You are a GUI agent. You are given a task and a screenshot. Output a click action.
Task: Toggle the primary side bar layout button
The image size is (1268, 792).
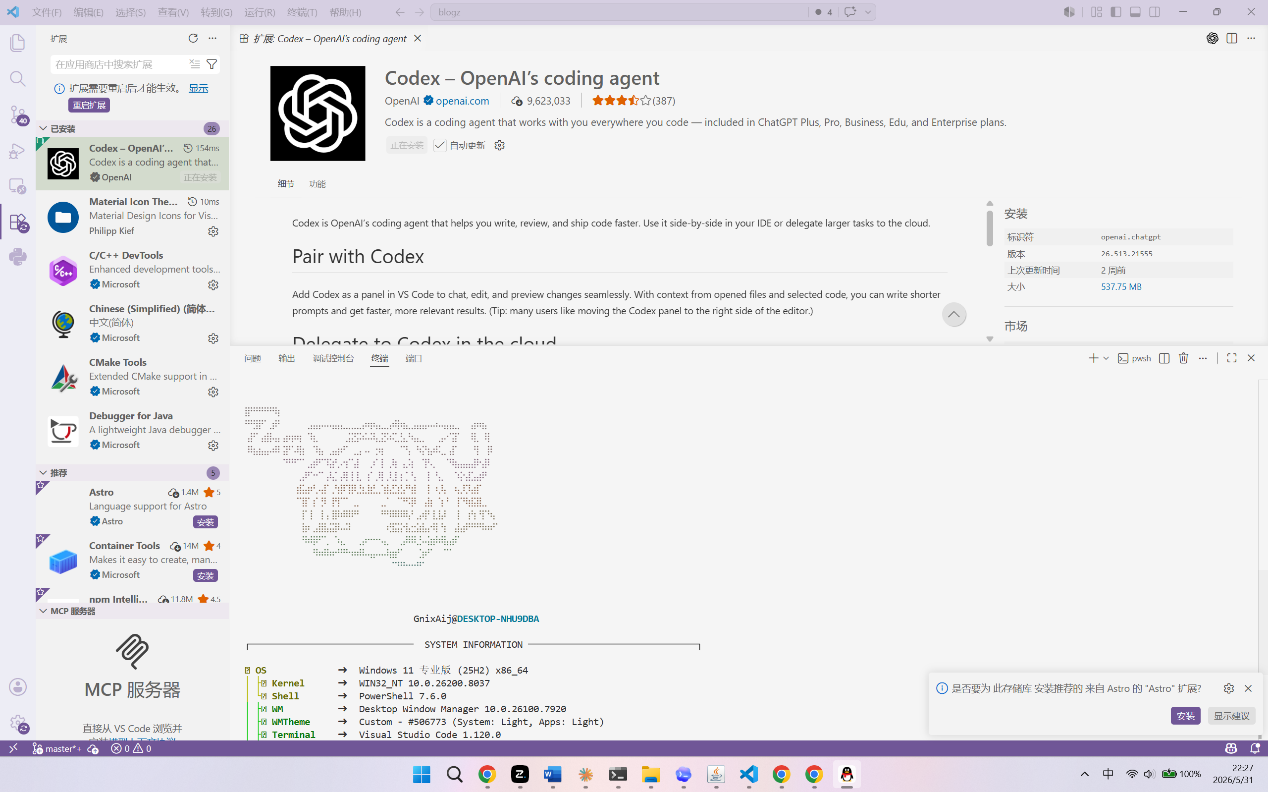pos(1114,12)
